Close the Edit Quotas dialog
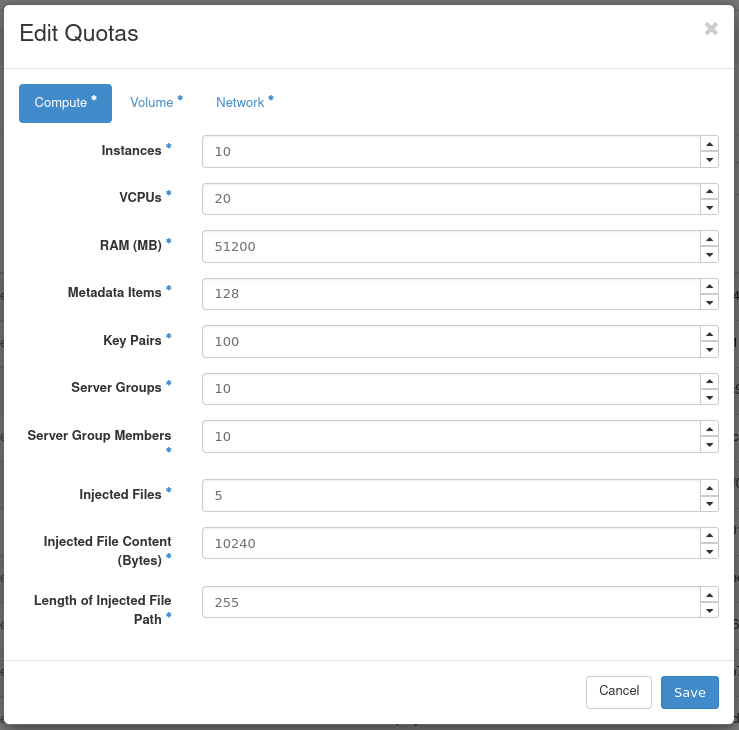The height and width of the screenshot is (730, 739). [x=711, y=29]
